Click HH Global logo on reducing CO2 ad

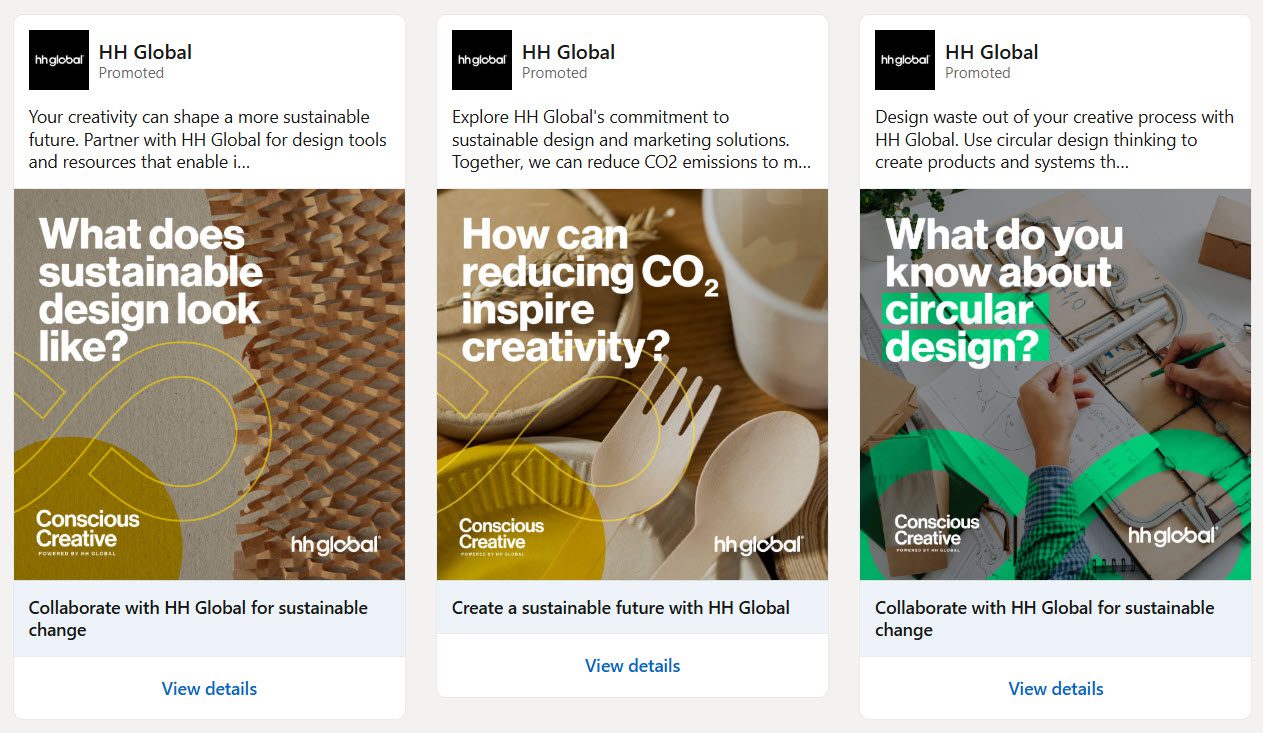[x=481, y=60]
